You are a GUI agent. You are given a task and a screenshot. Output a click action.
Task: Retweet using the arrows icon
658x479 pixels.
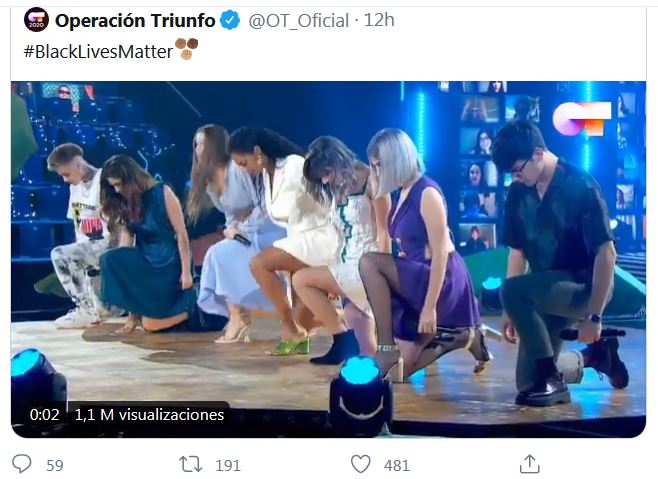coord(190,464)
